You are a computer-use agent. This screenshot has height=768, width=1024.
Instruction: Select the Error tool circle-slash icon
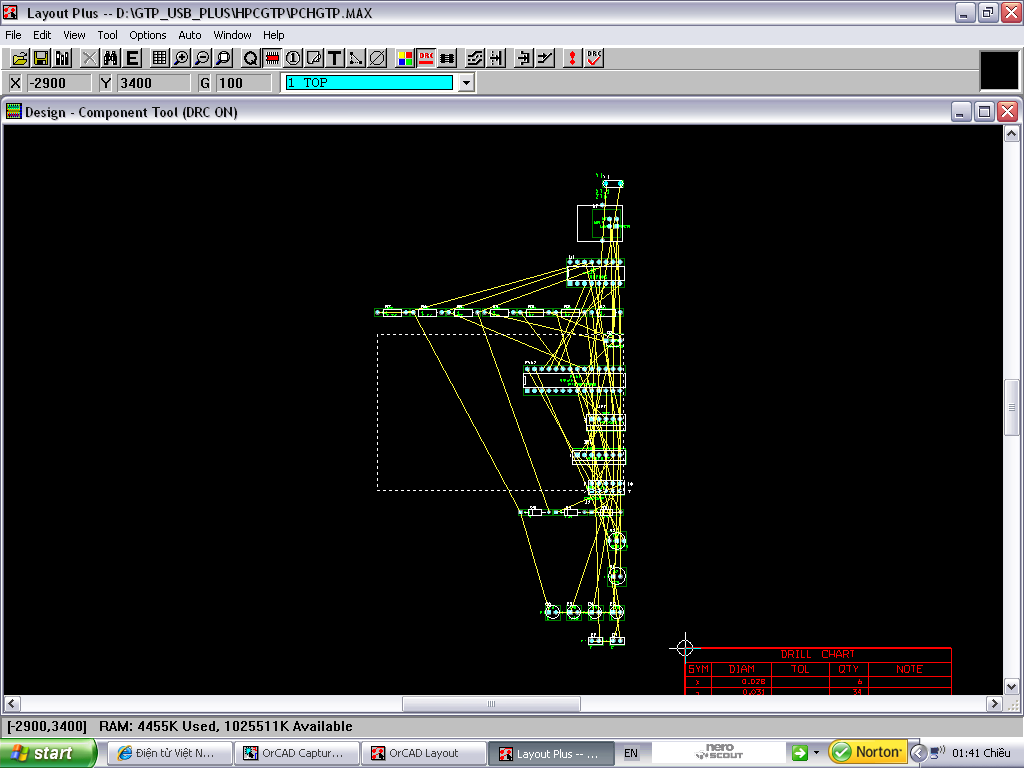377,59
